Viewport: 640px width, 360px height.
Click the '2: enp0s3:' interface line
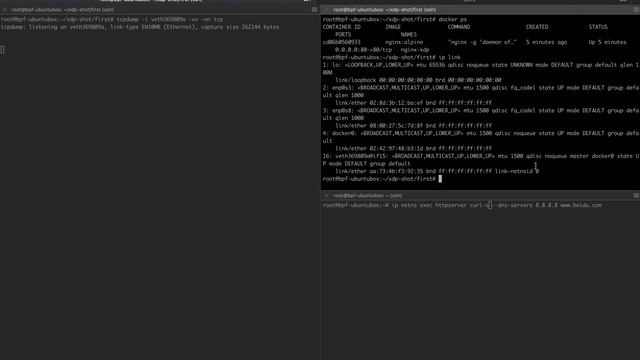(x=481, y=88)
